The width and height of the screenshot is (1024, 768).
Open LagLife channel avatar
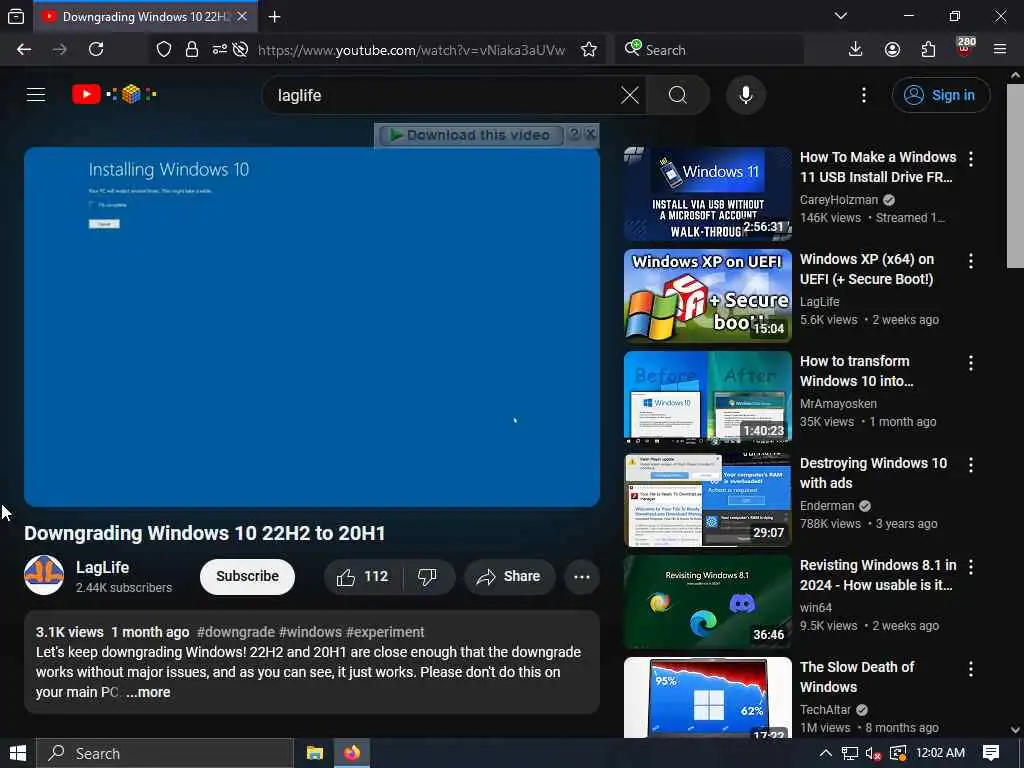(x=44, y=575)
